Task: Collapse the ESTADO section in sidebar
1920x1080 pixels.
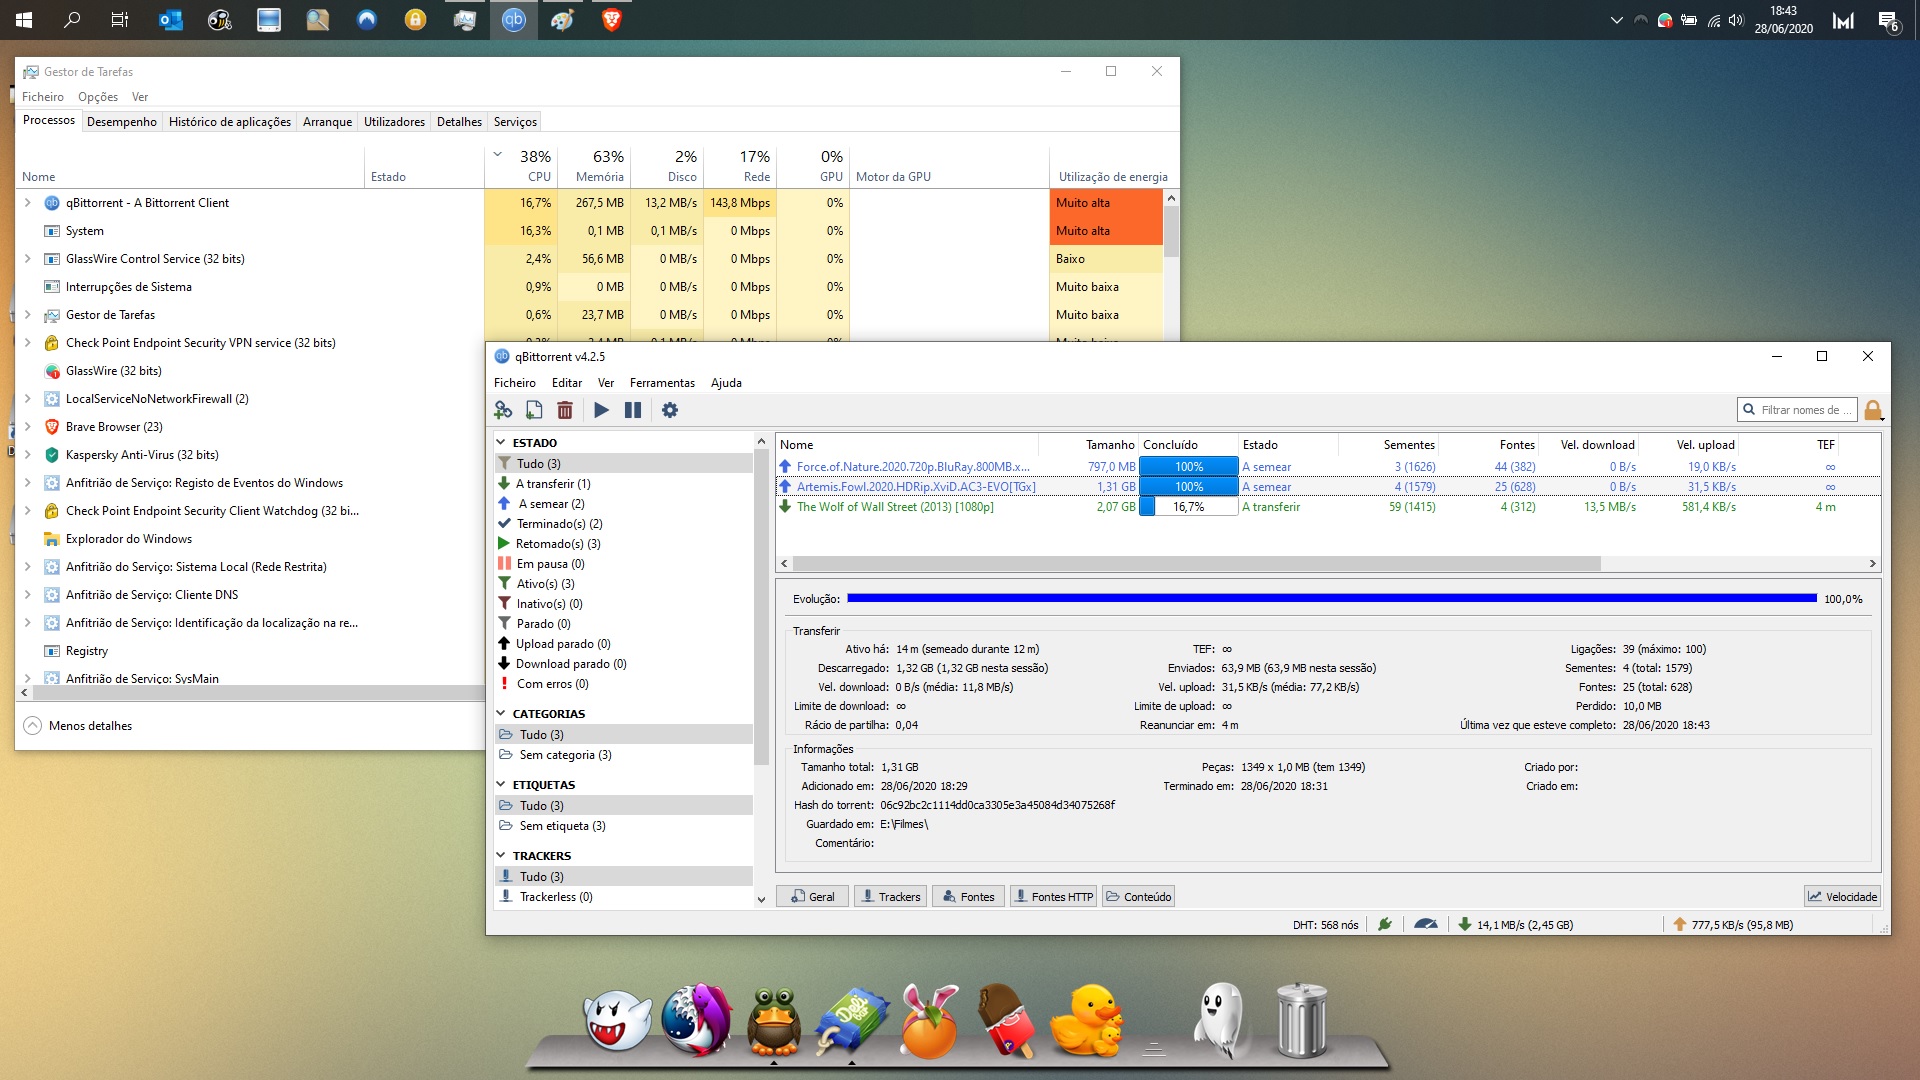Action: (x=501, y=442)
